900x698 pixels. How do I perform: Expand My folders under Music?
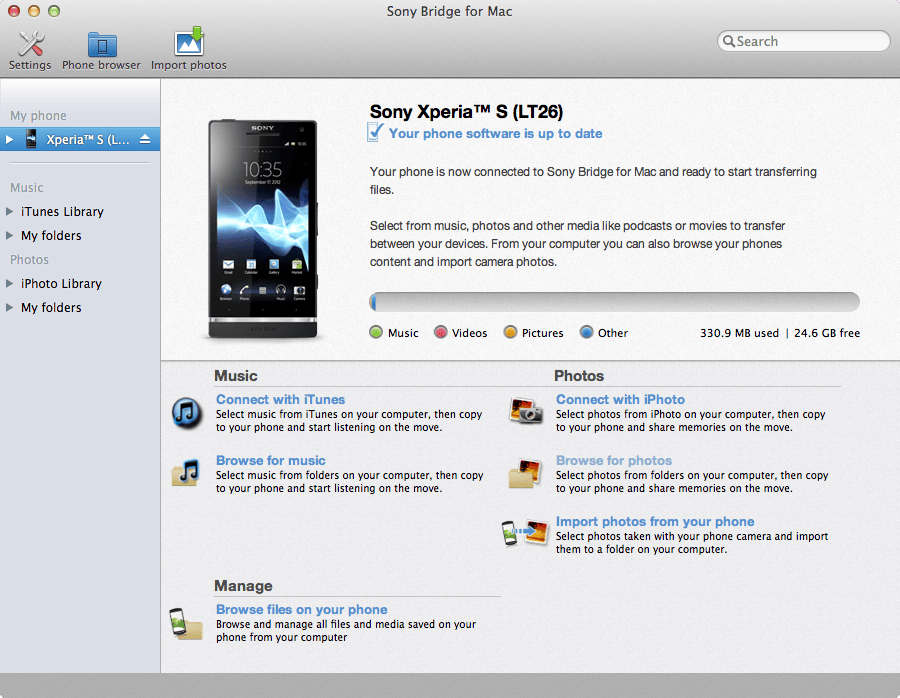click(9, 235)
